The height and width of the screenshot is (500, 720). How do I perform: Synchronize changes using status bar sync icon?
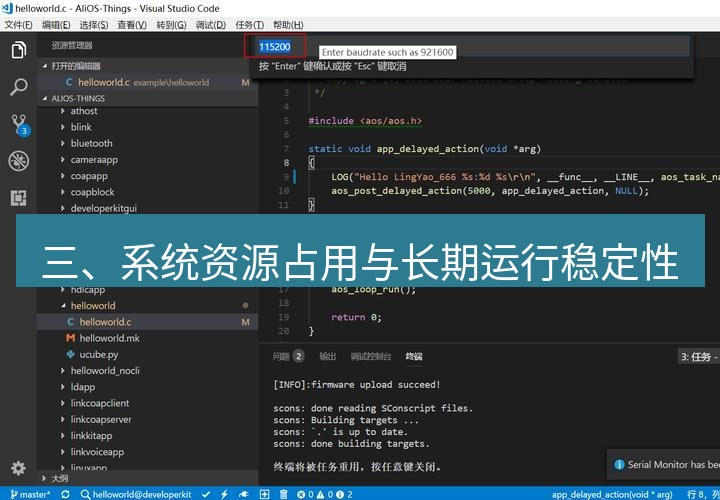(x=65, y=494)
